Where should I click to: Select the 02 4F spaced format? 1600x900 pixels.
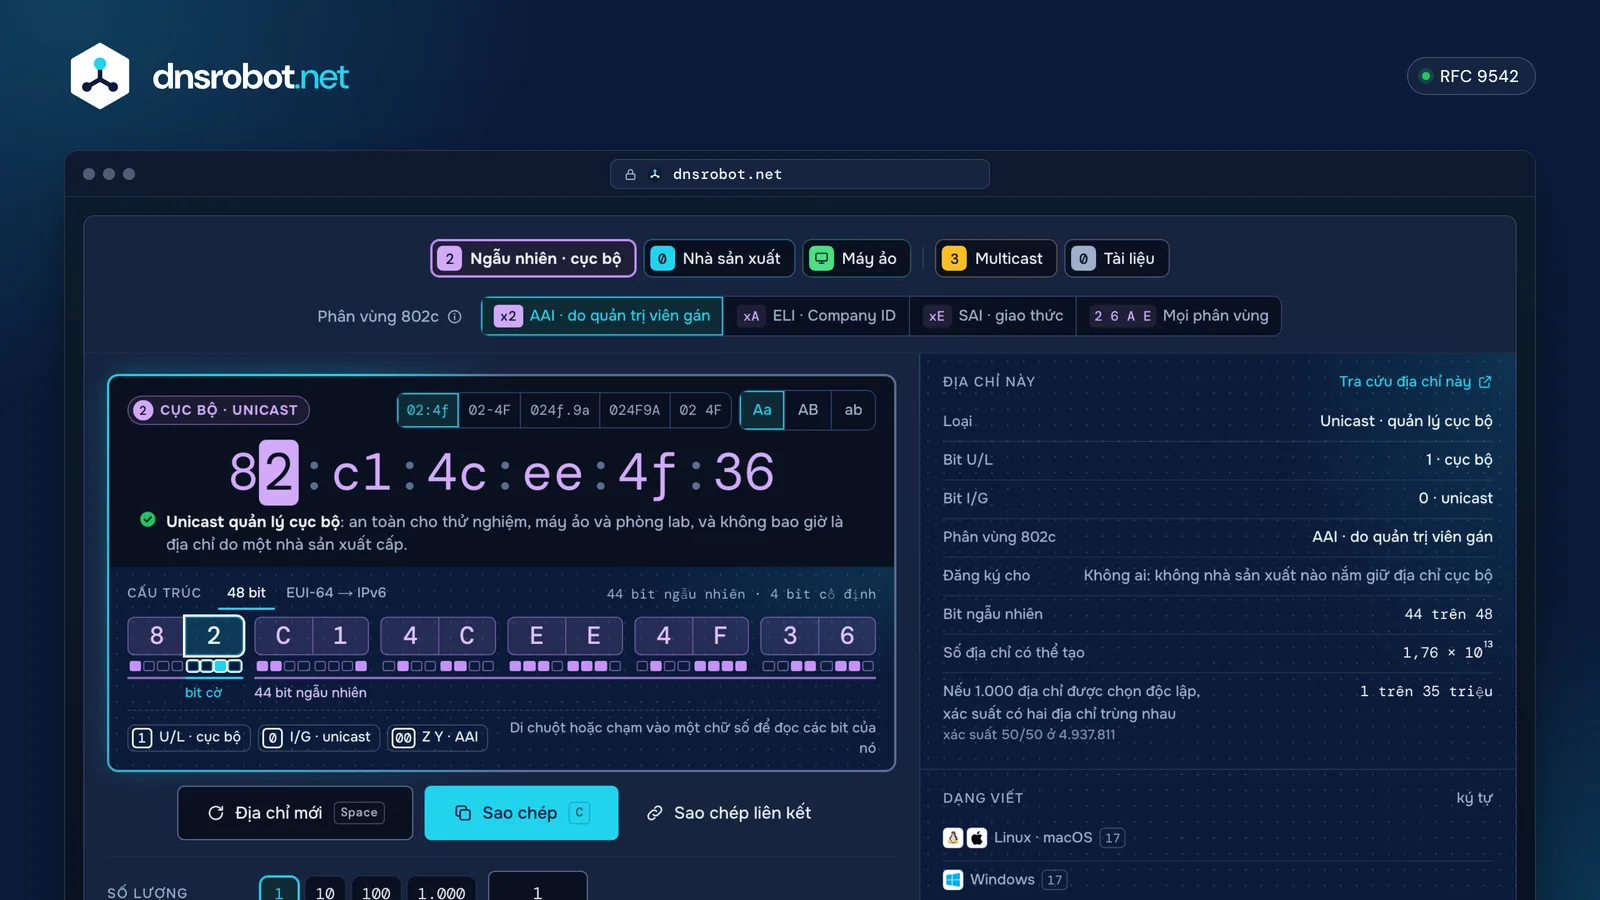pos(700,410)
